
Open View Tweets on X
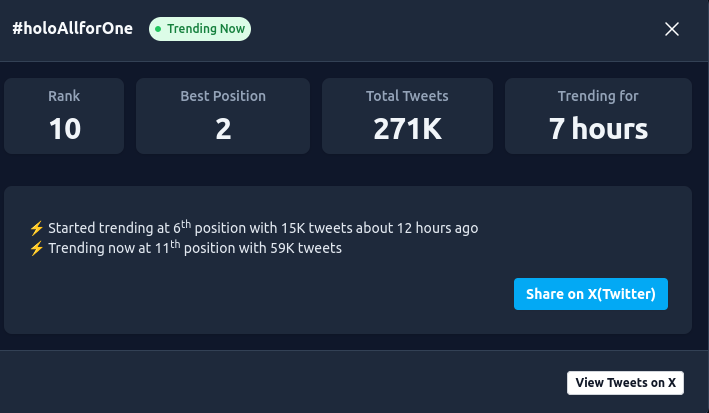[626, 383]
